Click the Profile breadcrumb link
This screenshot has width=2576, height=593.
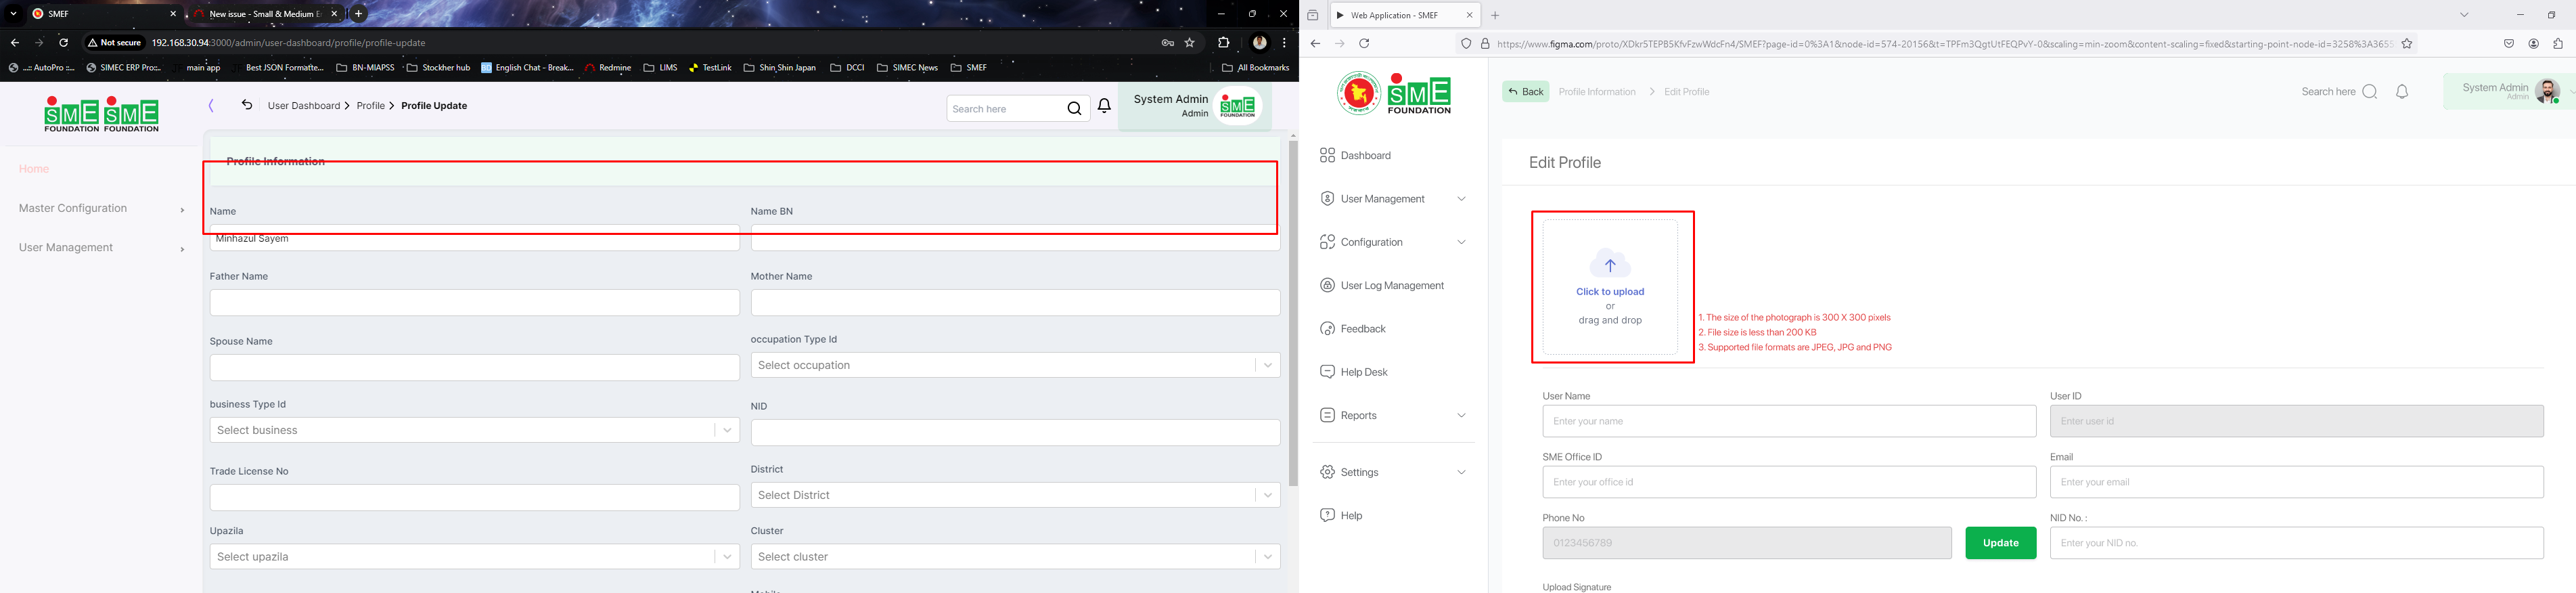[371, 106]
